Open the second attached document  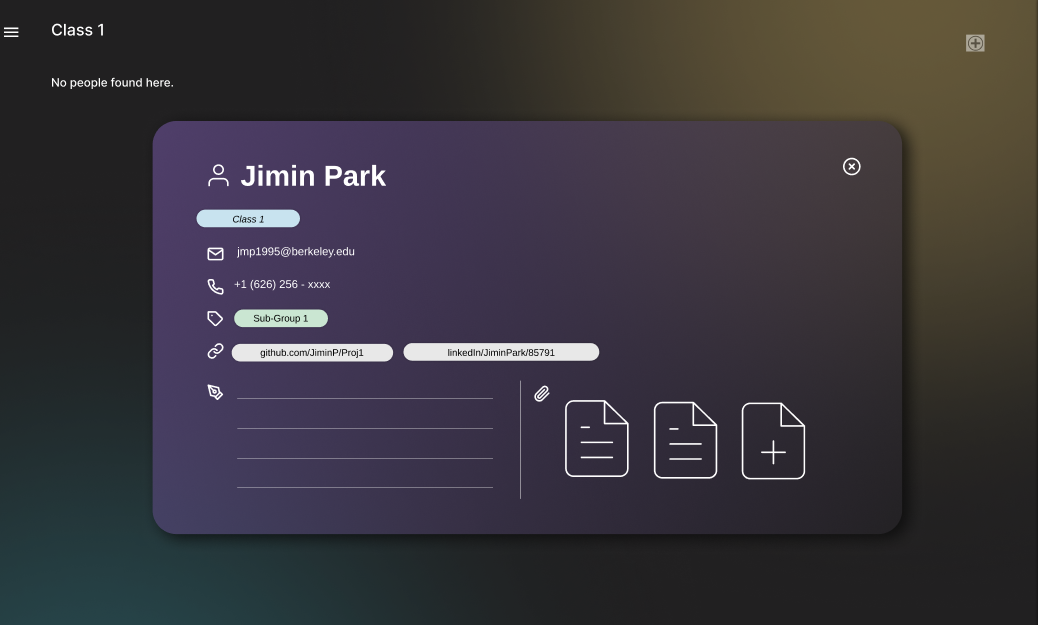point(685,439)
